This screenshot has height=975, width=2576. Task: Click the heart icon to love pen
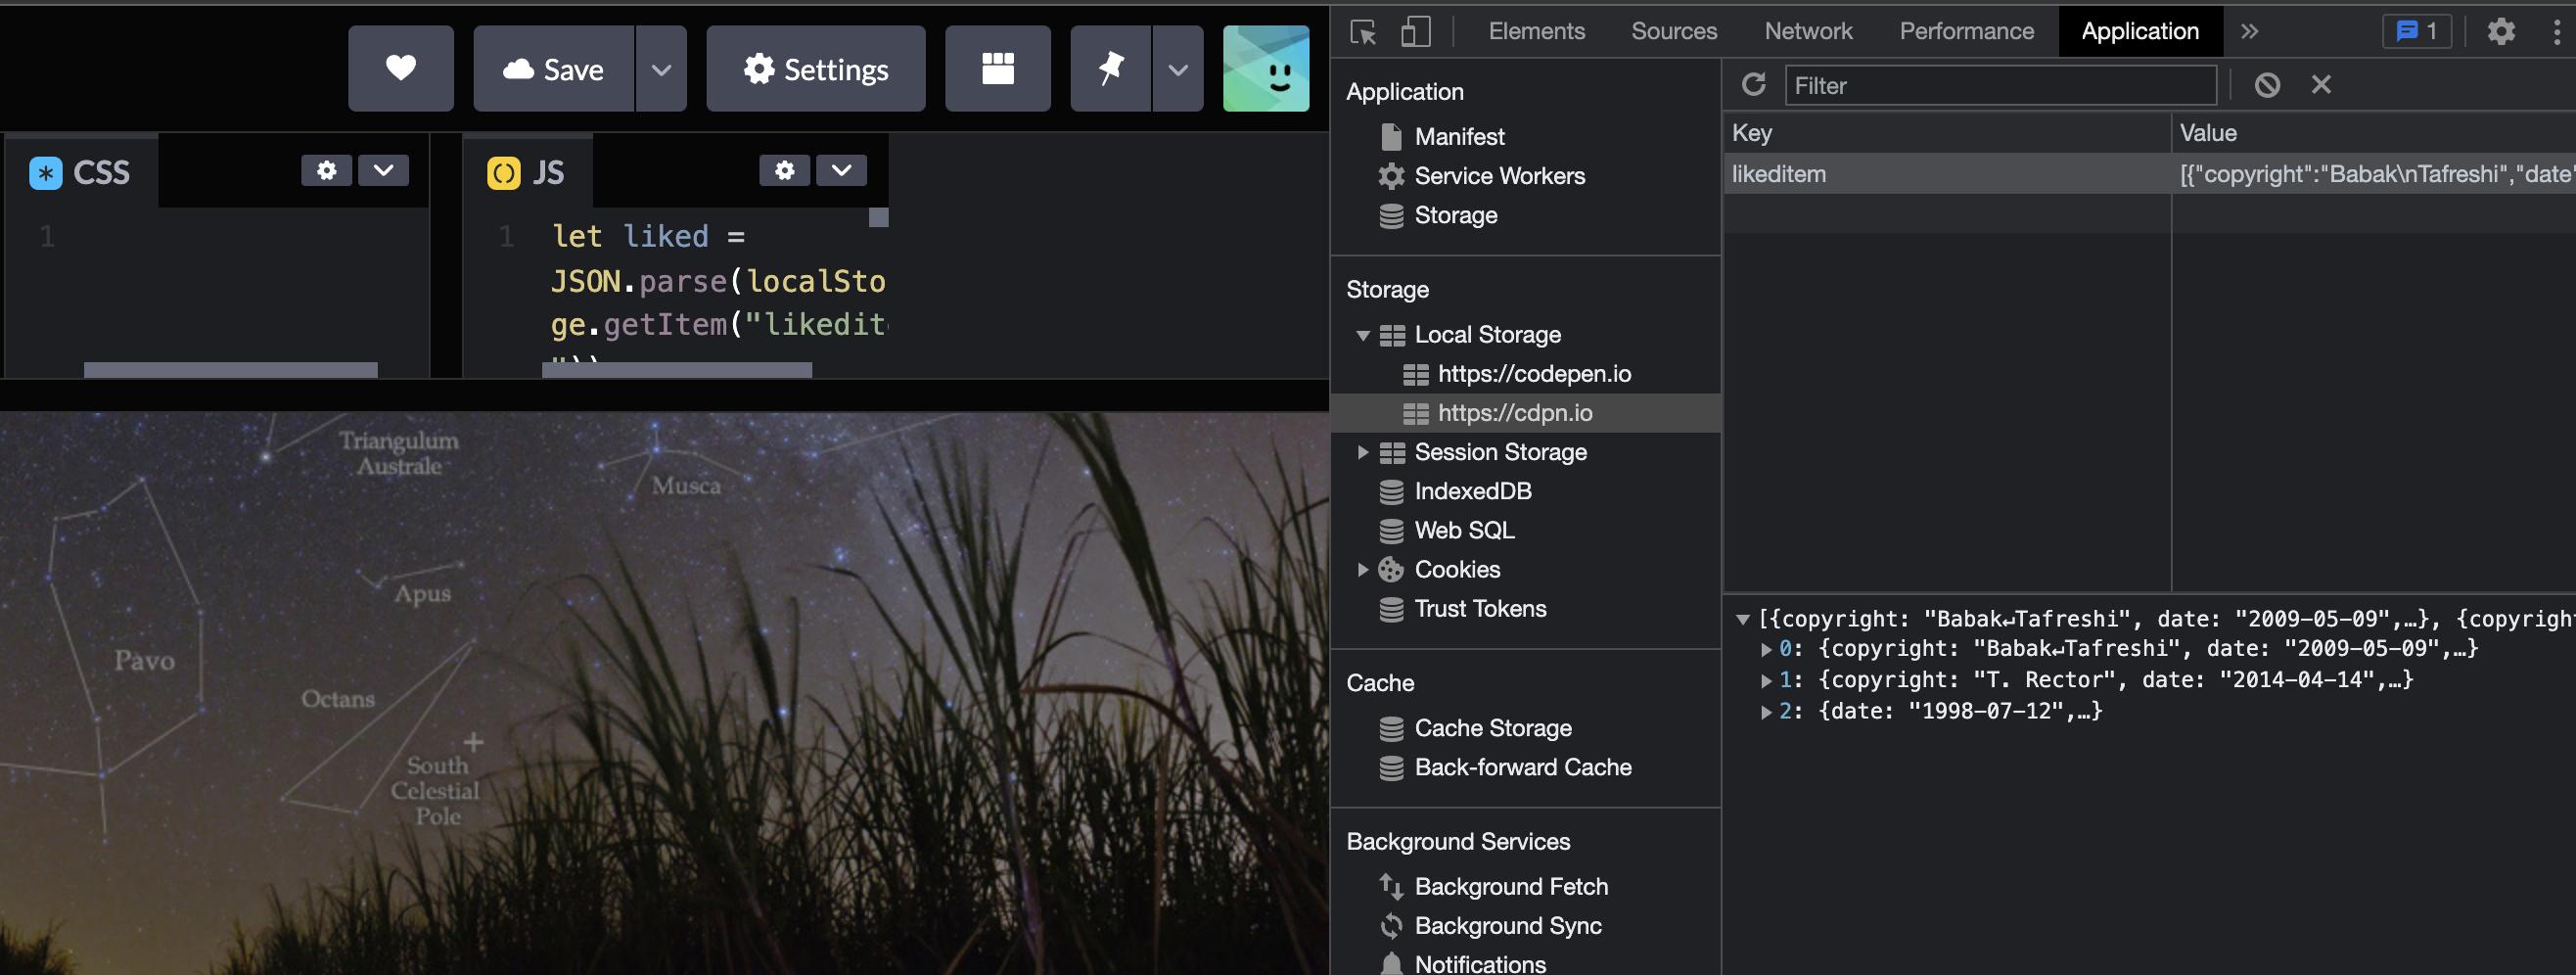coord(400,69)
